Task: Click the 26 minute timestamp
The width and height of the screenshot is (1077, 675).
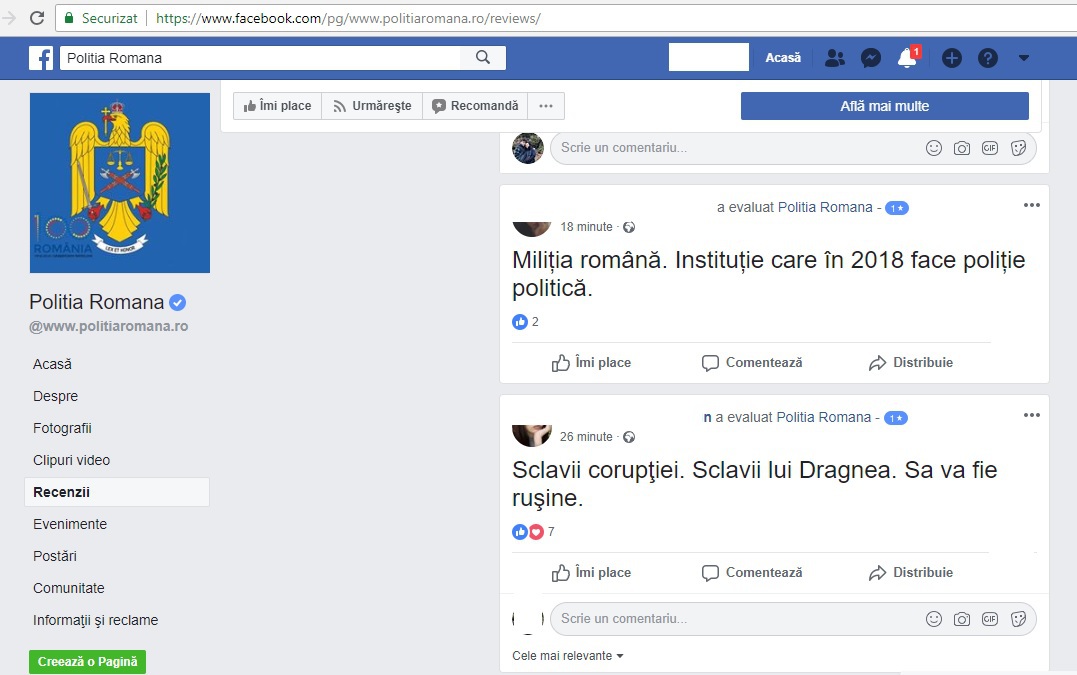Action: coord(586,437)
